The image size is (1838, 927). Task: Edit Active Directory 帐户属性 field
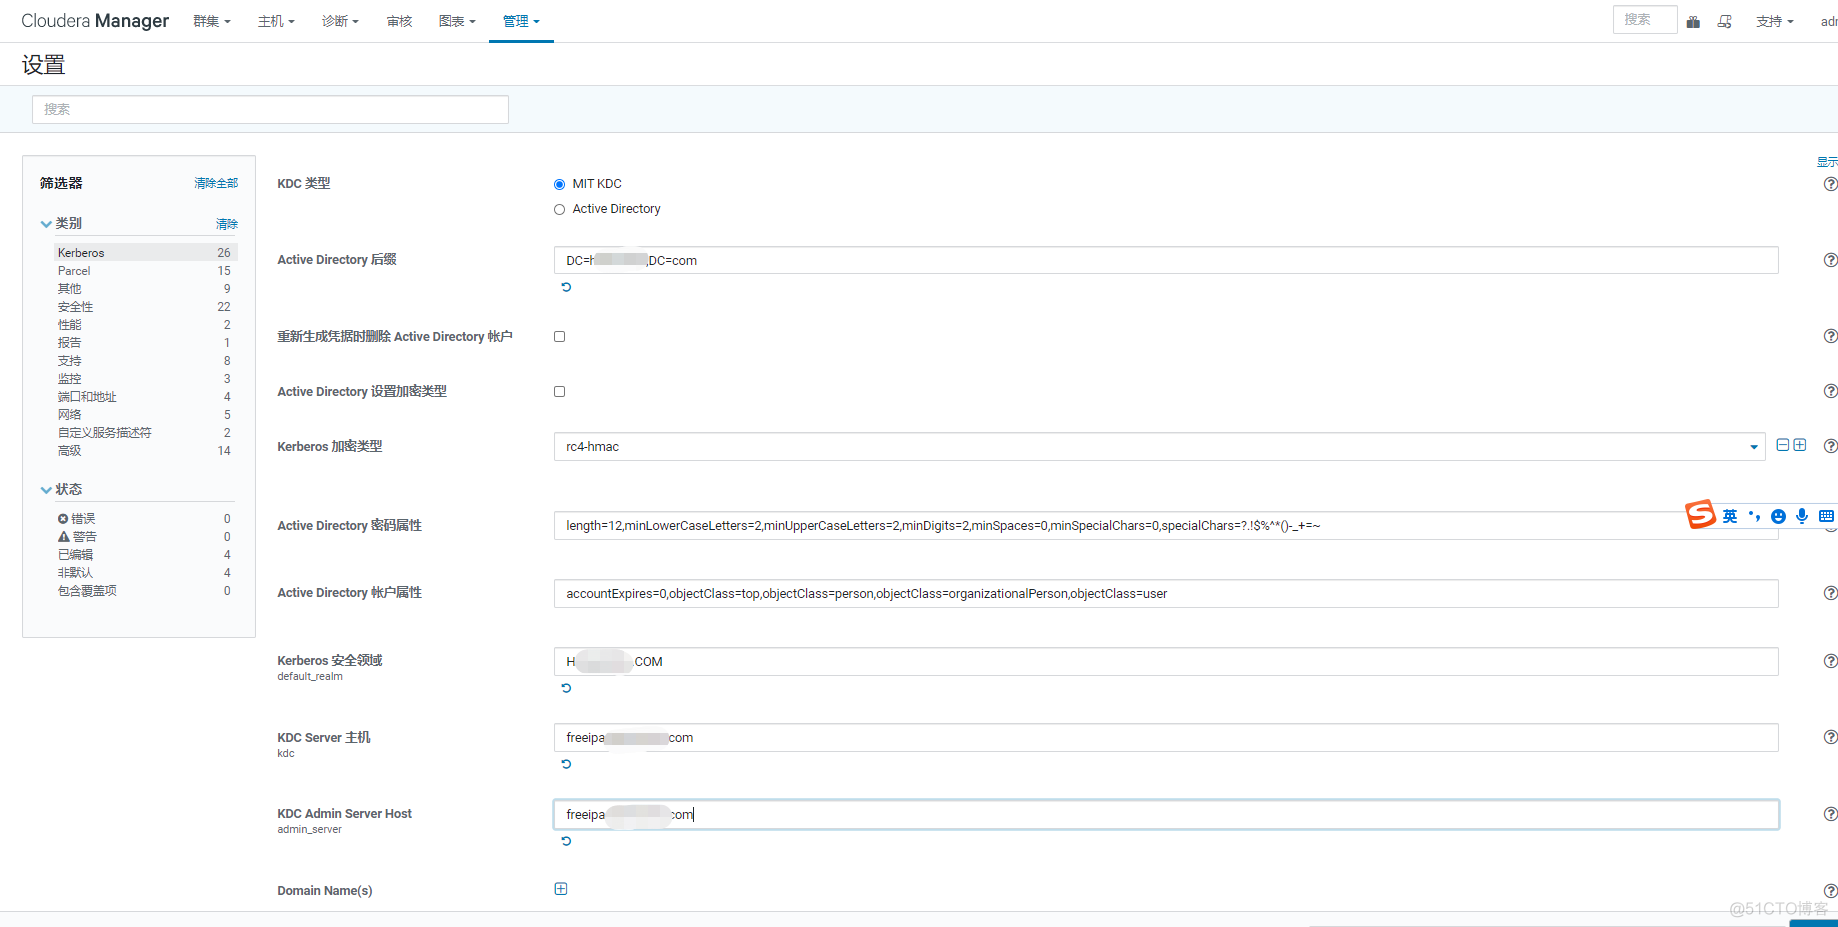point(1166,593)
